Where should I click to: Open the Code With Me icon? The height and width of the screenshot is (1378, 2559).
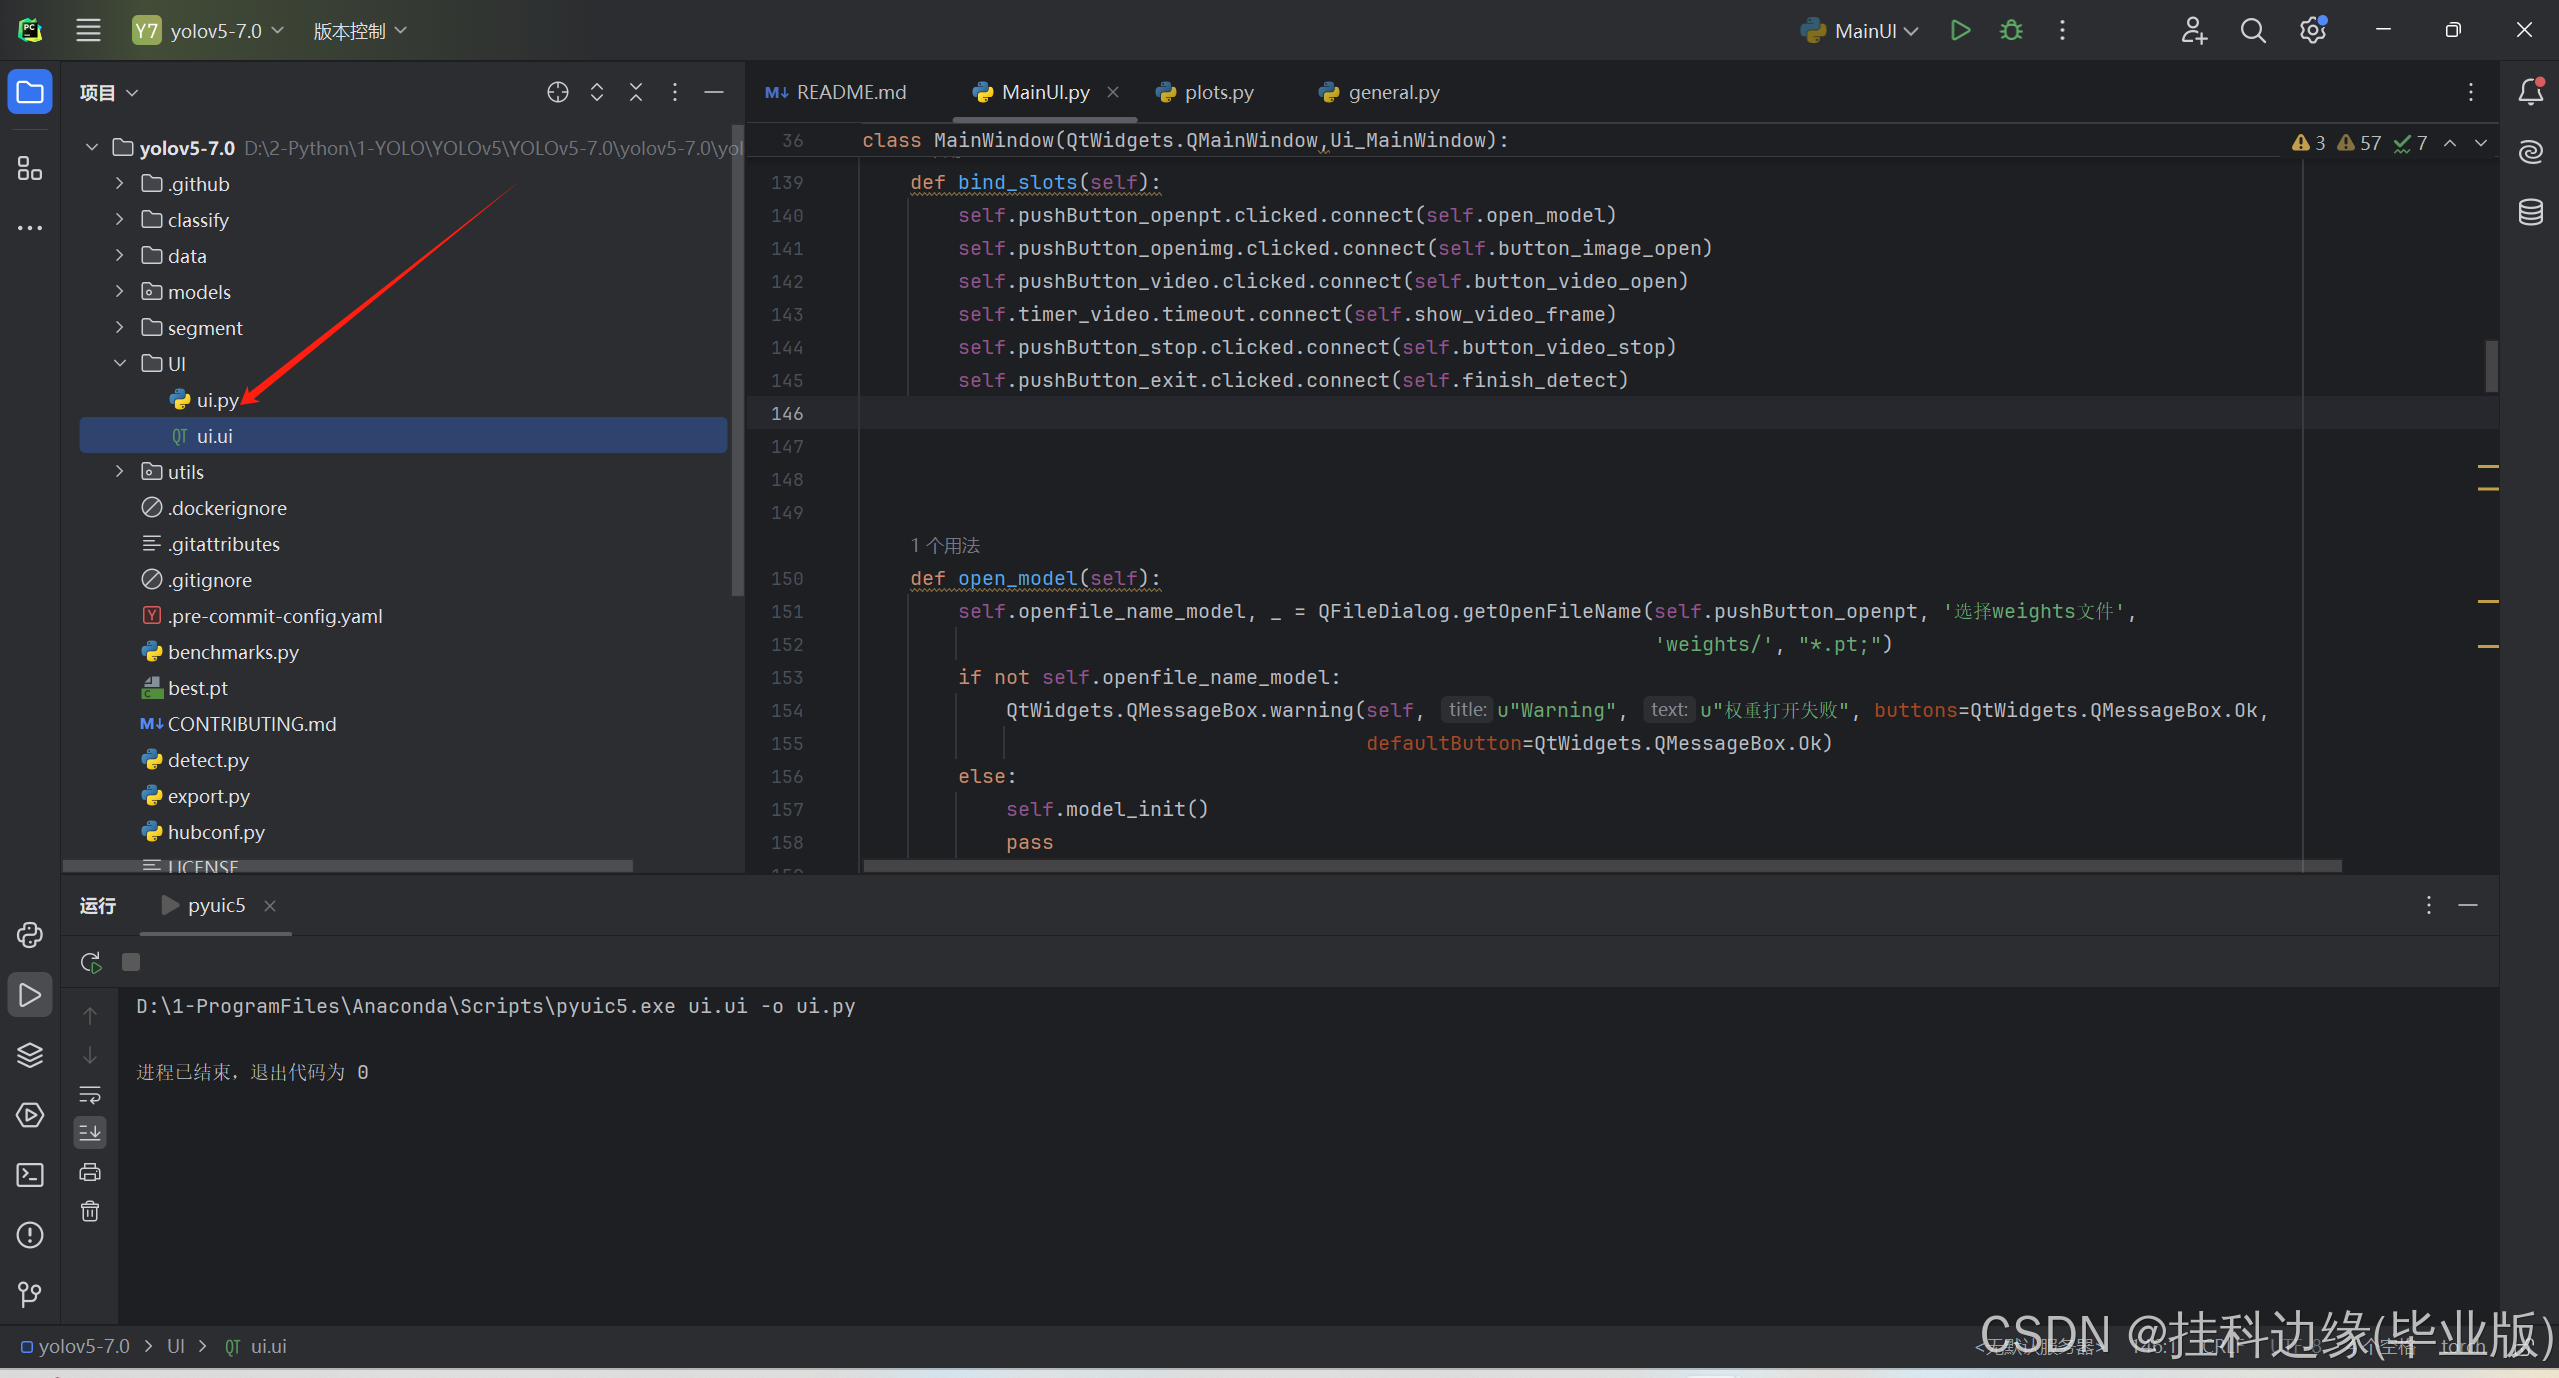(2194, 30)
